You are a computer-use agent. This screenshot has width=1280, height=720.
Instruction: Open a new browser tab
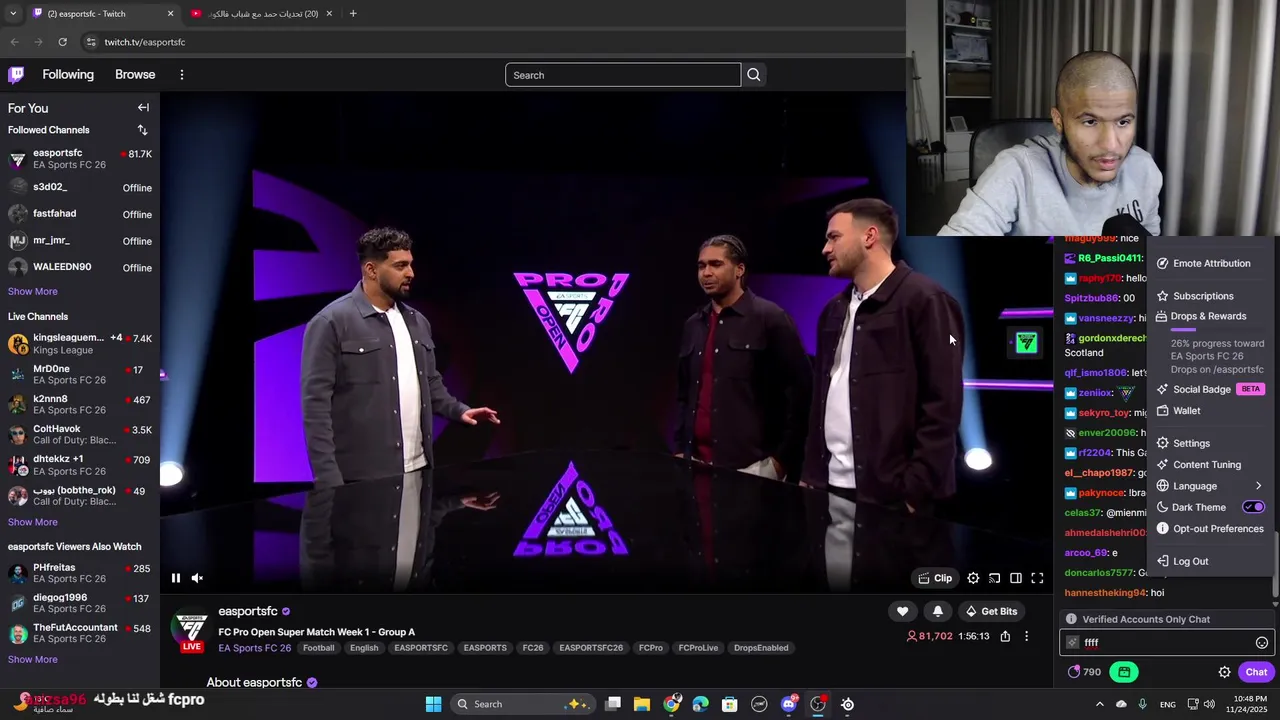[x=353, y=14]
